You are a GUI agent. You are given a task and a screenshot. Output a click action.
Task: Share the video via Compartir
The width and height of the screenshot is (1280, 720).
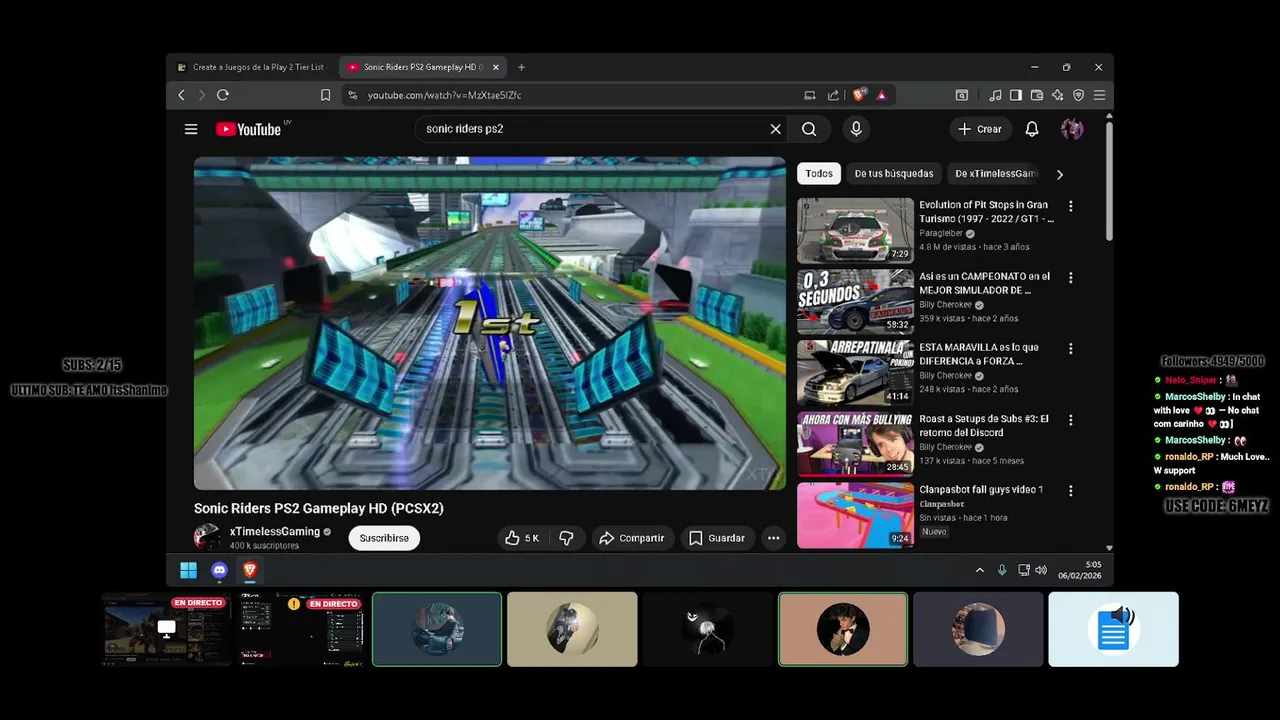coord(631,538)
